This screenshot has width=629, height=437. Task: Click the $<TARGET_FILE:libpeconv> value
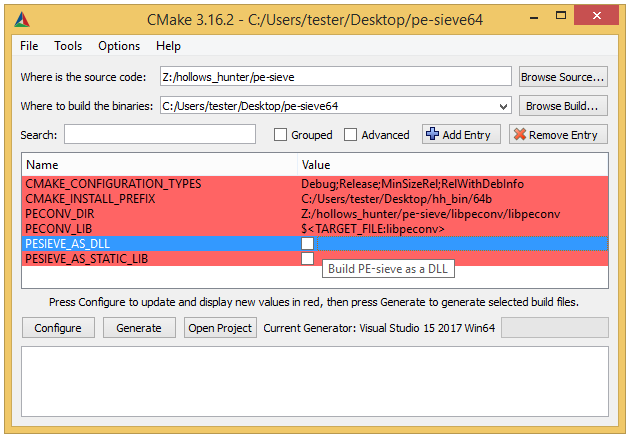point(373,229)
